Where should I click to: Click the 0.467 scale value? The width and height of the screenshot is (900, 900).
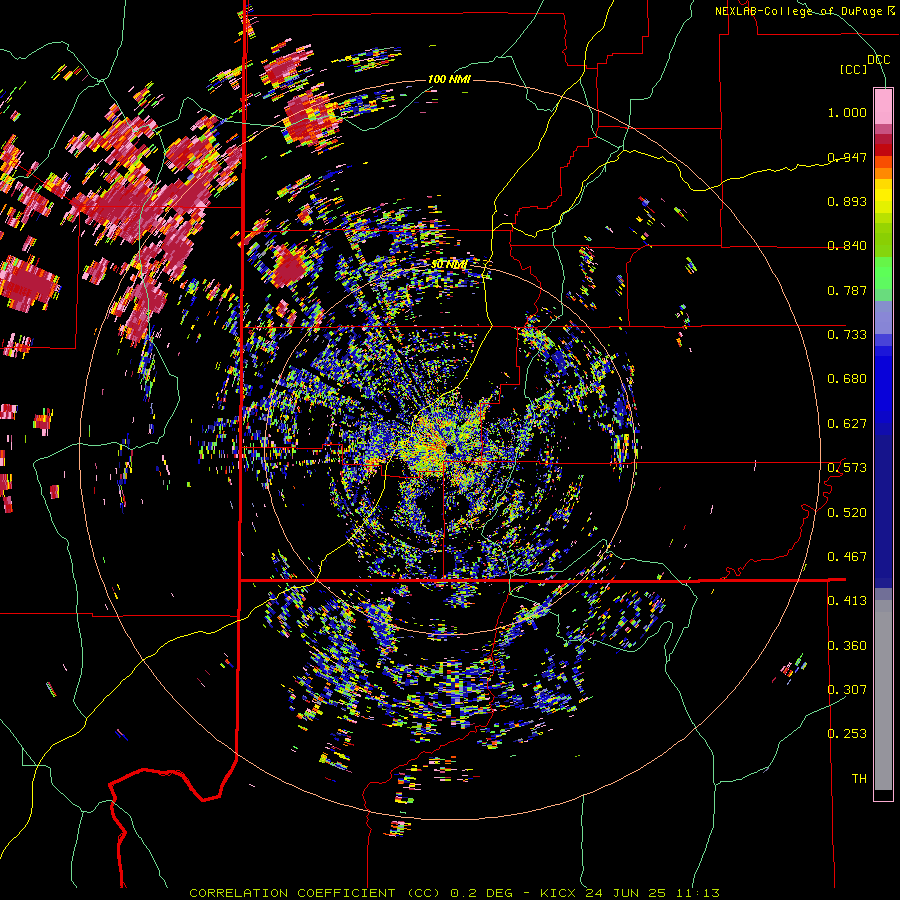click(x=847, y=557)
